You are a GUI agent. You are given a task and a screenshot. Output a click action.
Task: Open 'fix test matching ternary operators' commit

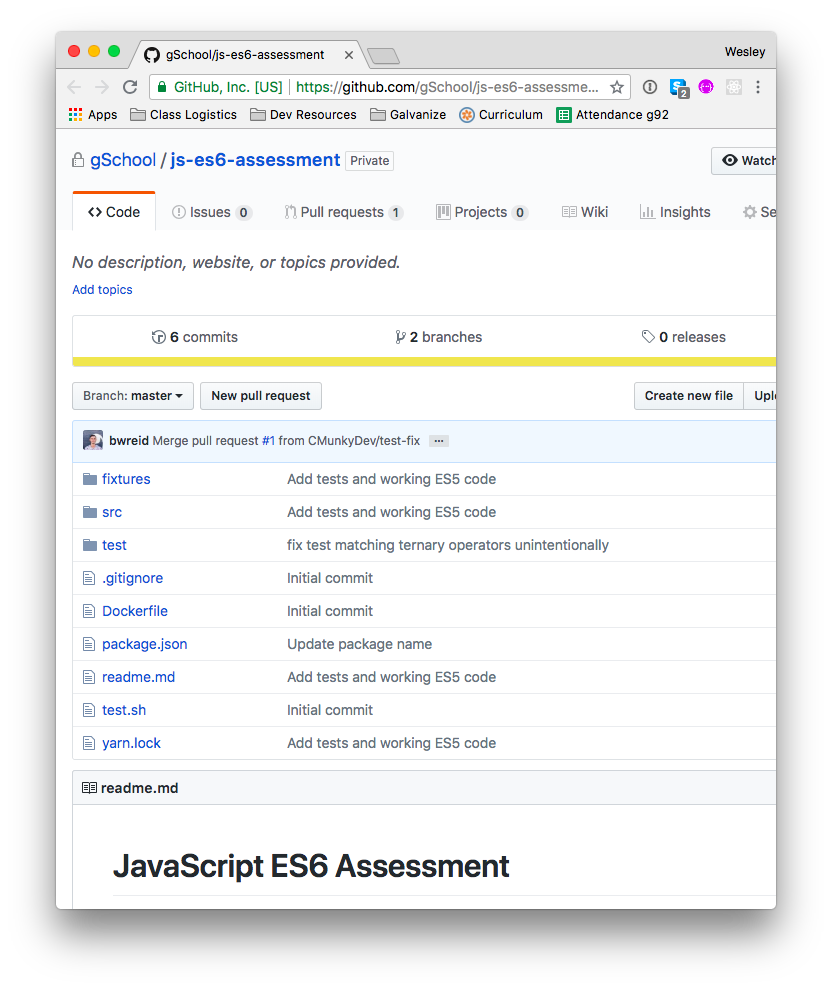448,545
